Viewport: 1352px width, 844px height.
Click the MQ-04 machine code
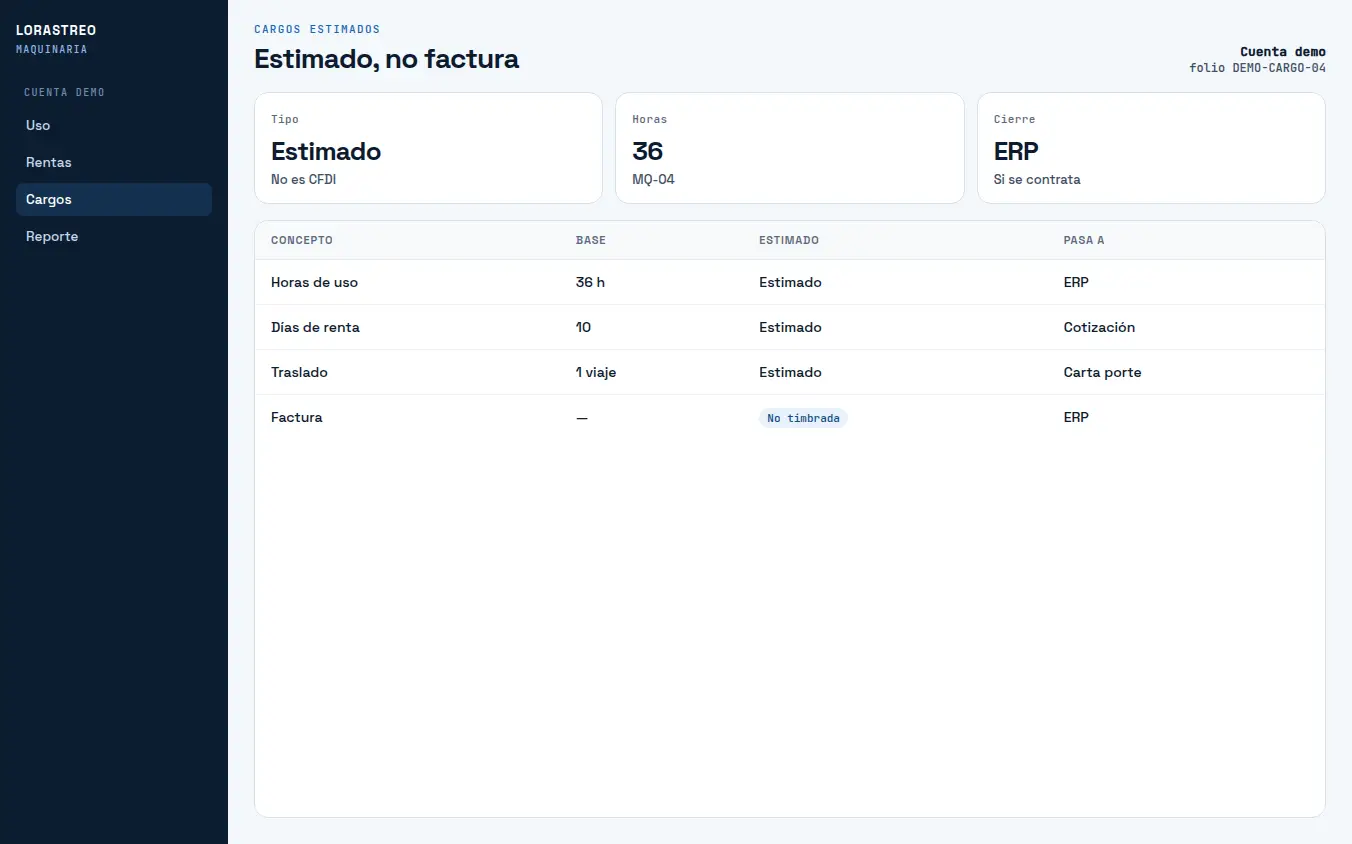(655, 180)
